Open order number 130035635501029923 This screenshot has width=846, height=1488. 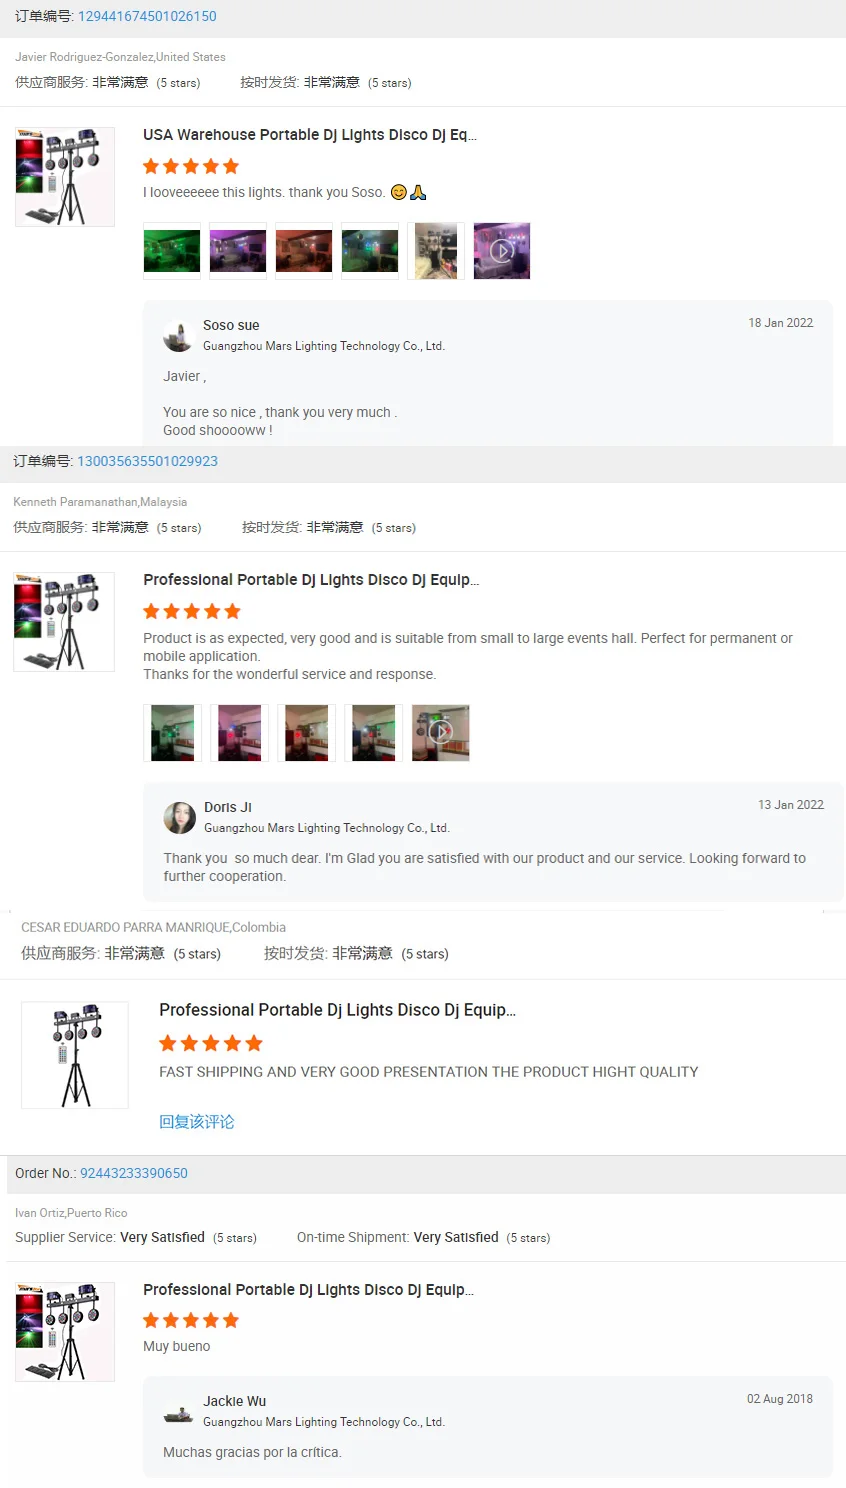pyautogui.click(x=147, y=461)
